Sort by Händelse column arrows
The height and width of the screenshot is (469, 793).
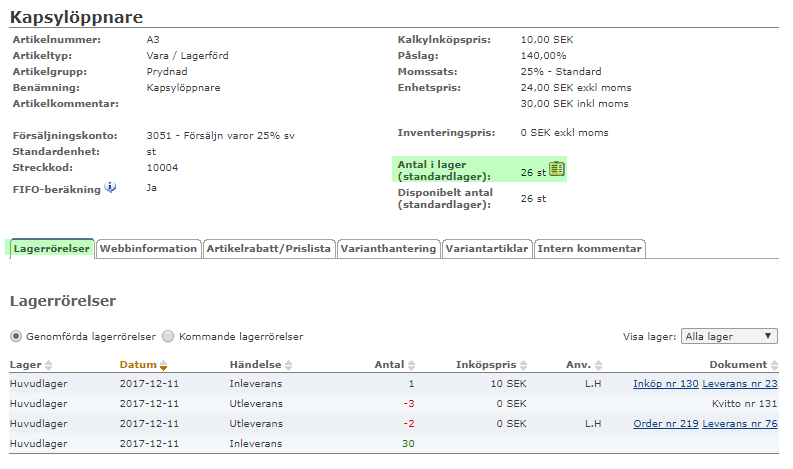click(x=289, y=366)
